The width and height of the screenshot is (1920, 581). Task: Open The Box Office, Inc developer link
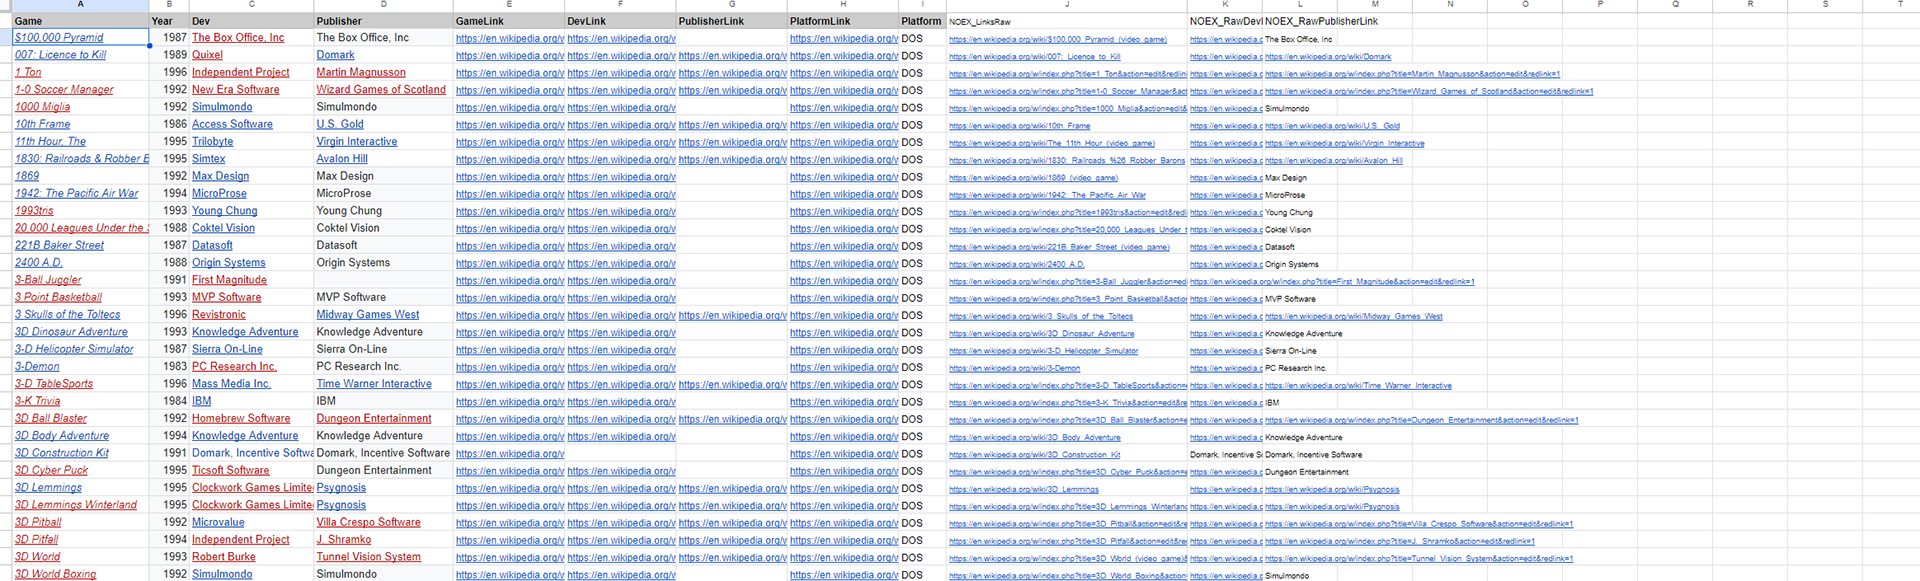[238, 38]
